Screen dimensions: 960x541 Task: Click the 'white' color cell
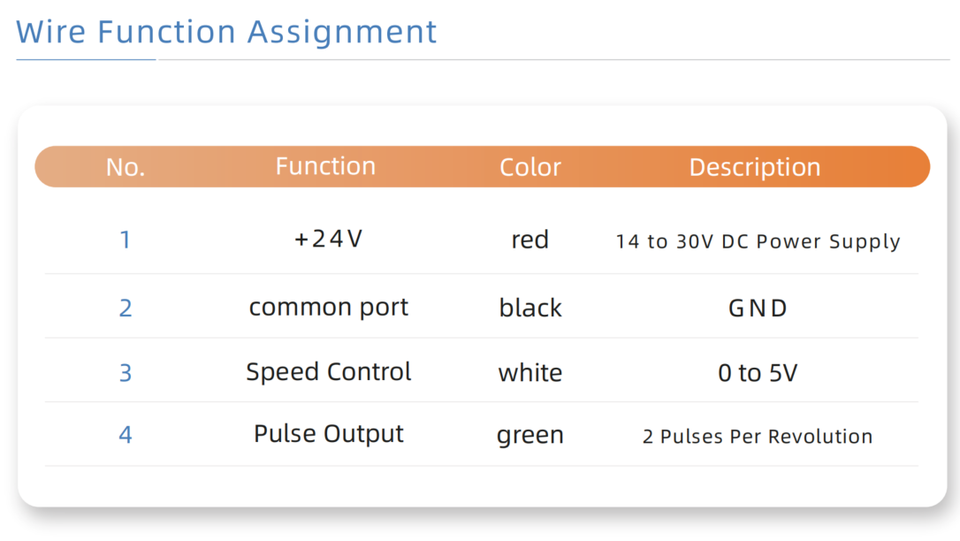pyautogui.click(x=530, y=373)
